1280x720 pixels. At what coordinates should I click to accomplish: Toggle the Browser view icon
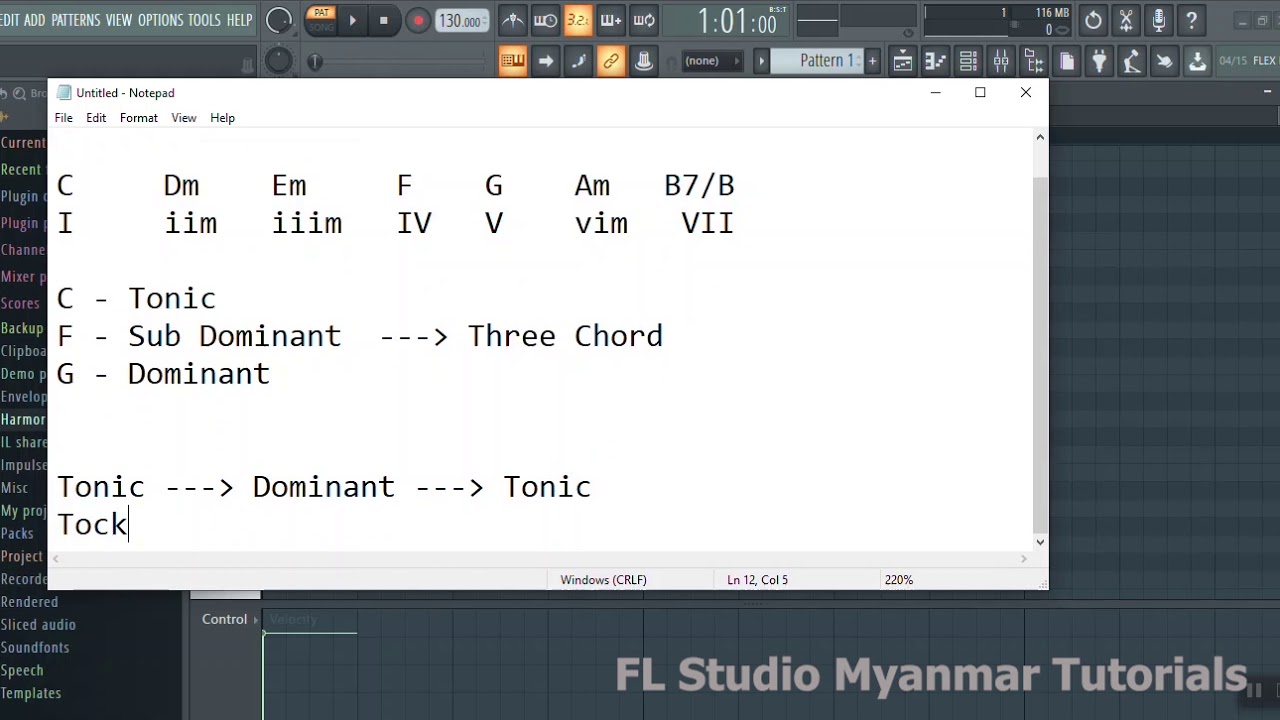[1034, 61]
